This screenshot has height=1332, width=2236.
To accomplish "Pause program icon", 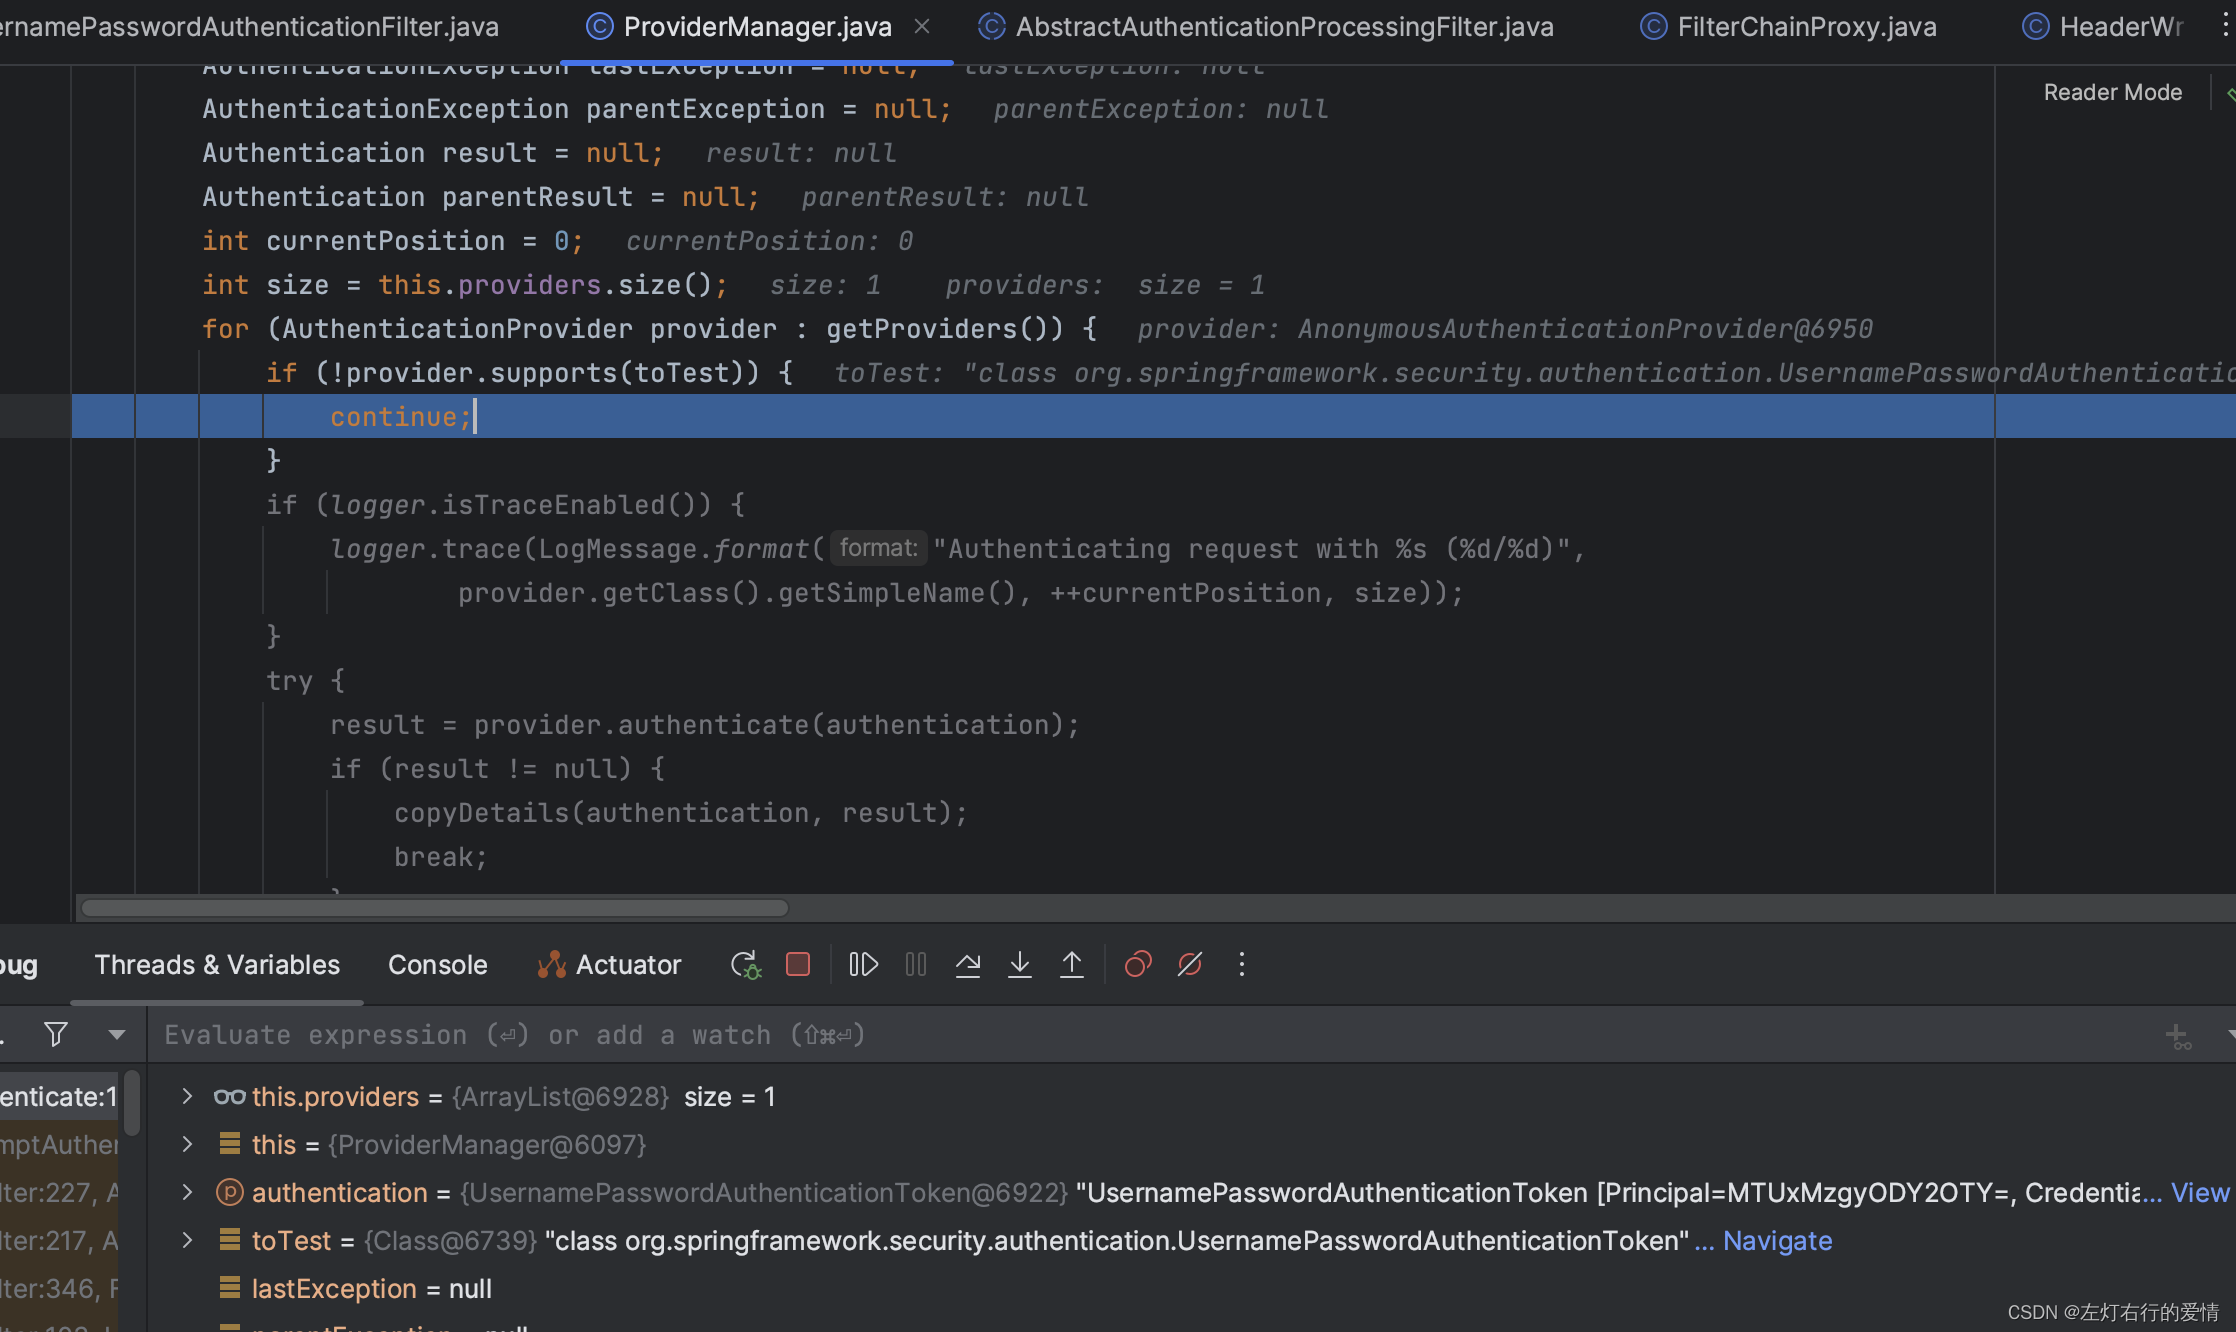I will [x=915, y=965].
